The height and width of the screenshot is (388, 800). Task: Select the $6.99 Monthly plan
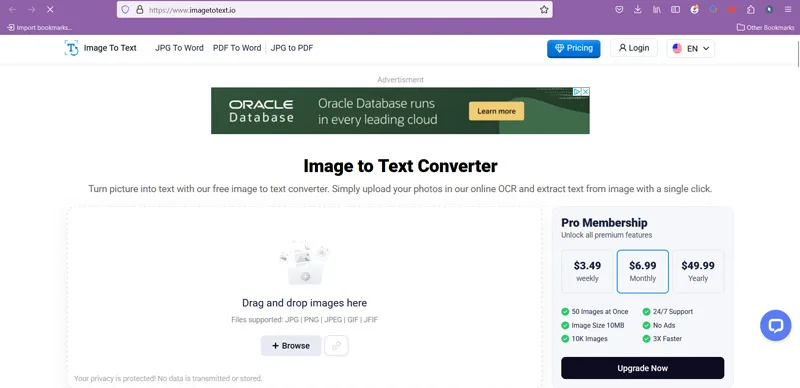(x=642, y=272)
